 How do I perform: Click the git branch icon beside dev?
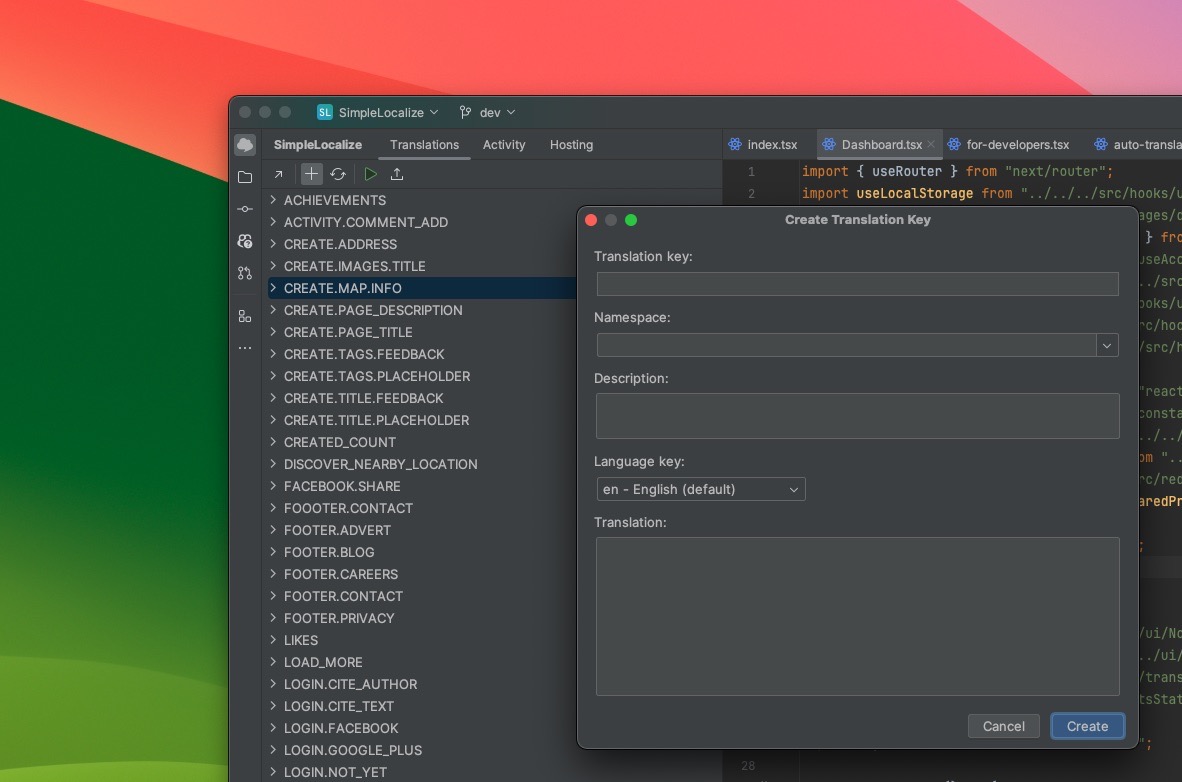click(x=466, y=112)
